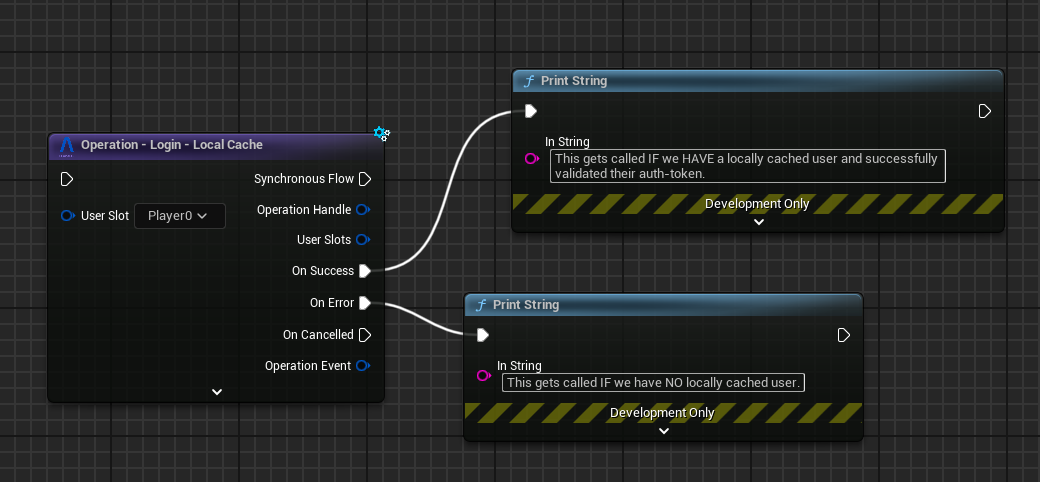
Task: Select the Operation - Login - Local Cache node title
Action: pos(171,145)
